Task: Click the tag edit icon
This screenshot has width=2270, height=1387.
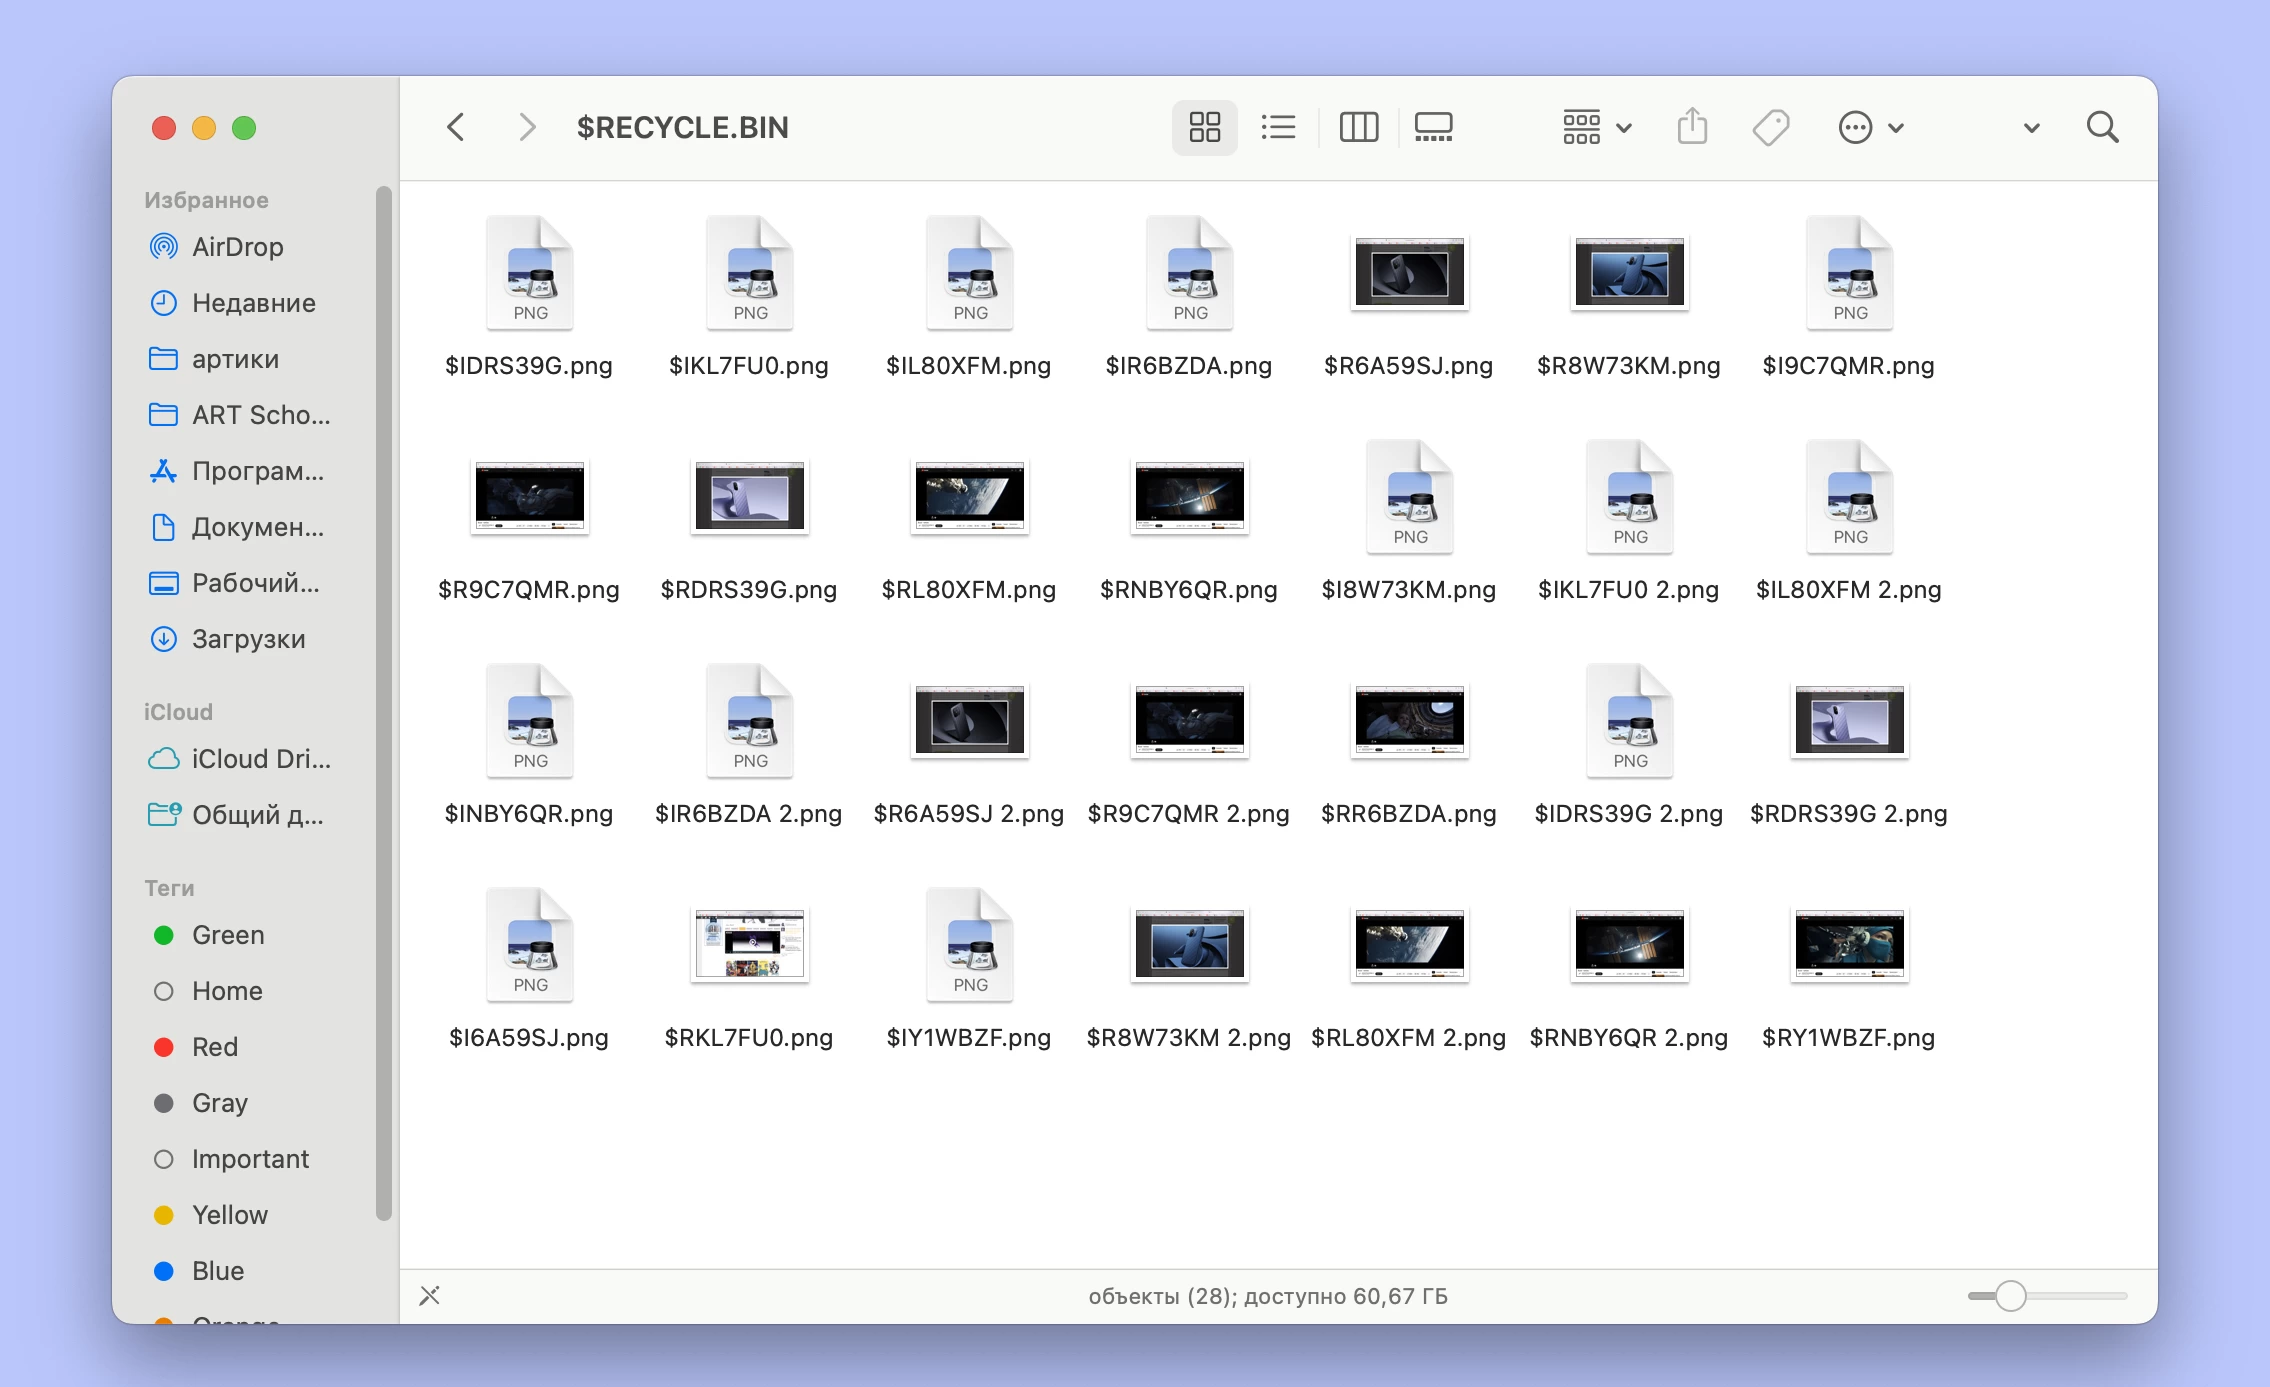Action: tap(1770, 127)
